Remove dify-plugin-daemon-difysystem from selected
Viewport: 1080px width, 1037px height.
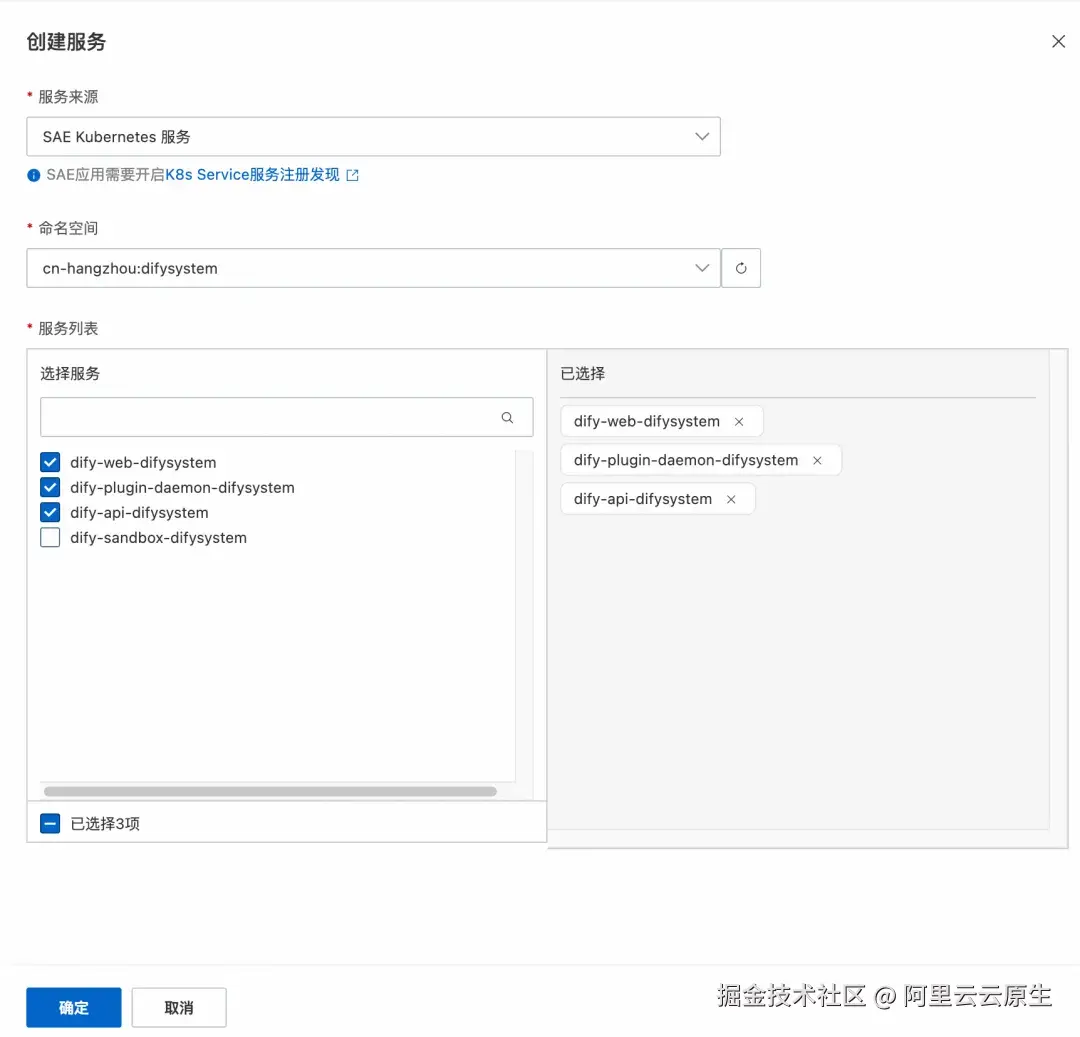click(818, 461)
